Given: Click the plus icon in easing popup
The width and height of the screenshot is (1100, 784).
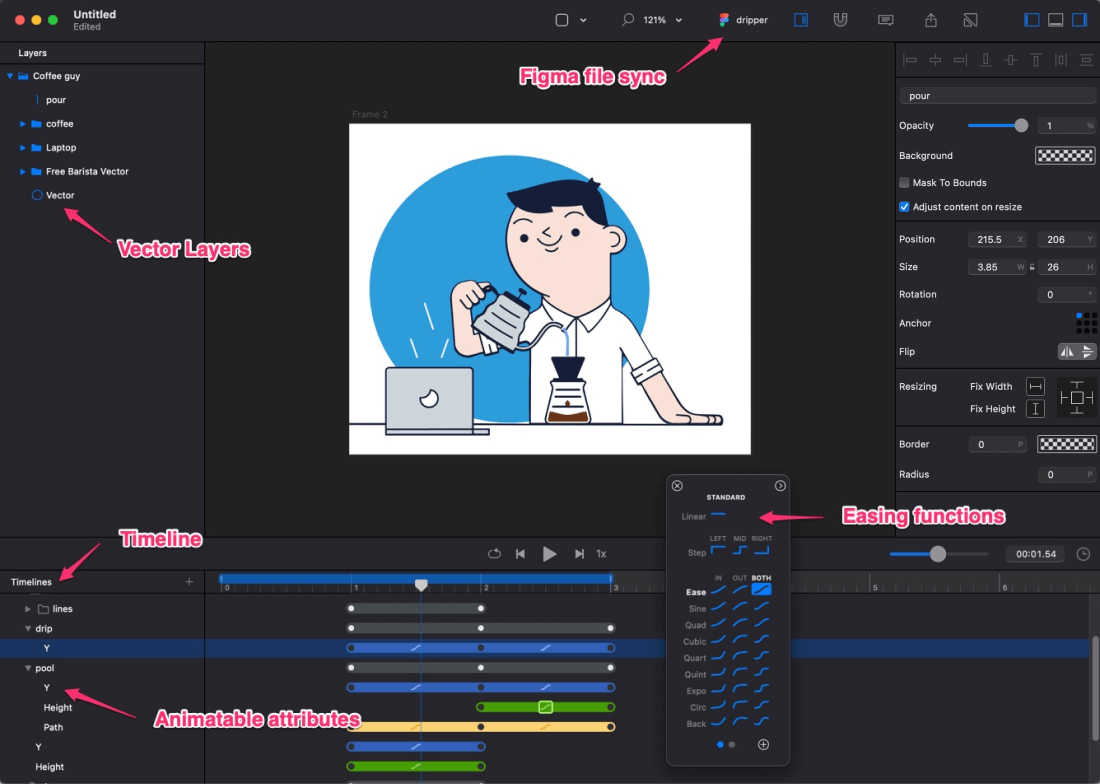Looking at the screenshot, I should click(763, 744).
